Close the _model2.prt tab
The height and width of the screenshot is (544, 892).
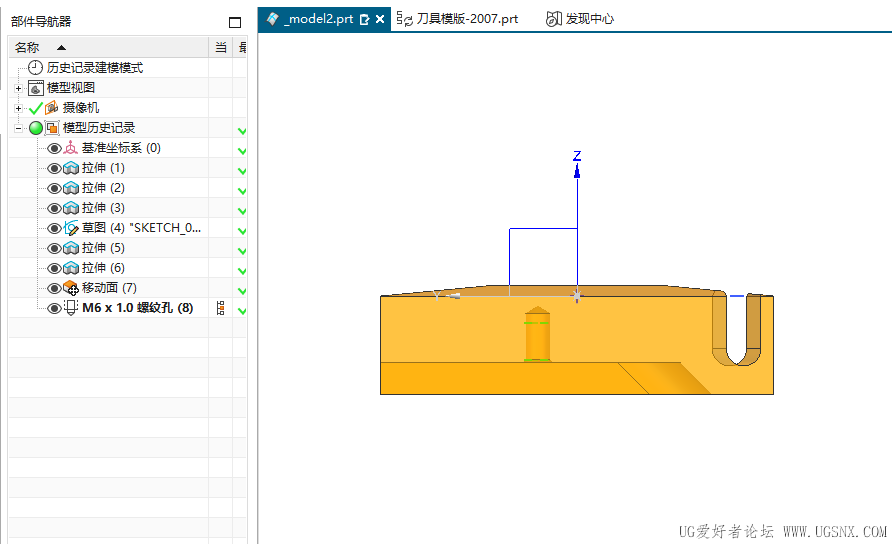(x=380, y=19)
